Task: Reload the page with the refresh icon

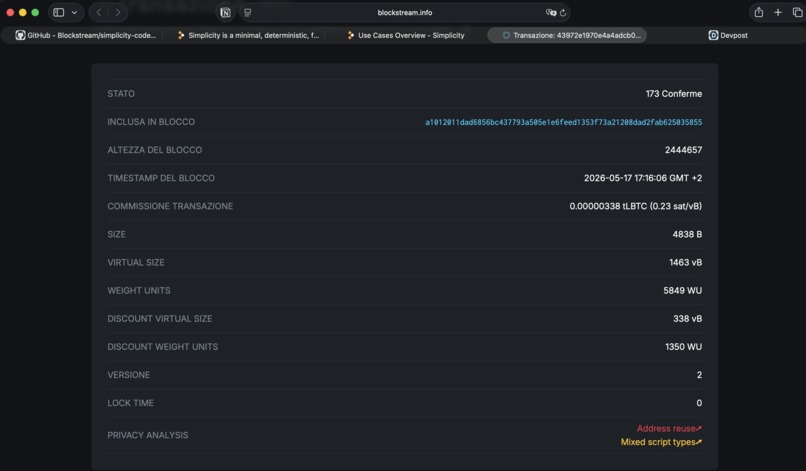Action: (x=563, y=13)
